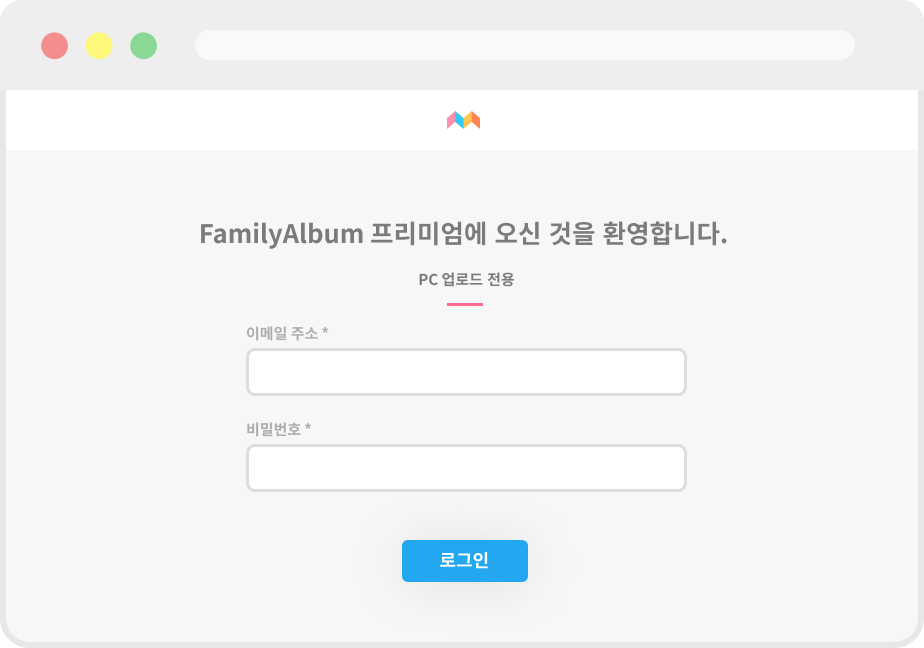The width and height of the screenshot is (924, 648).
Task: Select the PC 업로드 전용 subtitle text
Action: pyautogui.click(x=466, y=279)
